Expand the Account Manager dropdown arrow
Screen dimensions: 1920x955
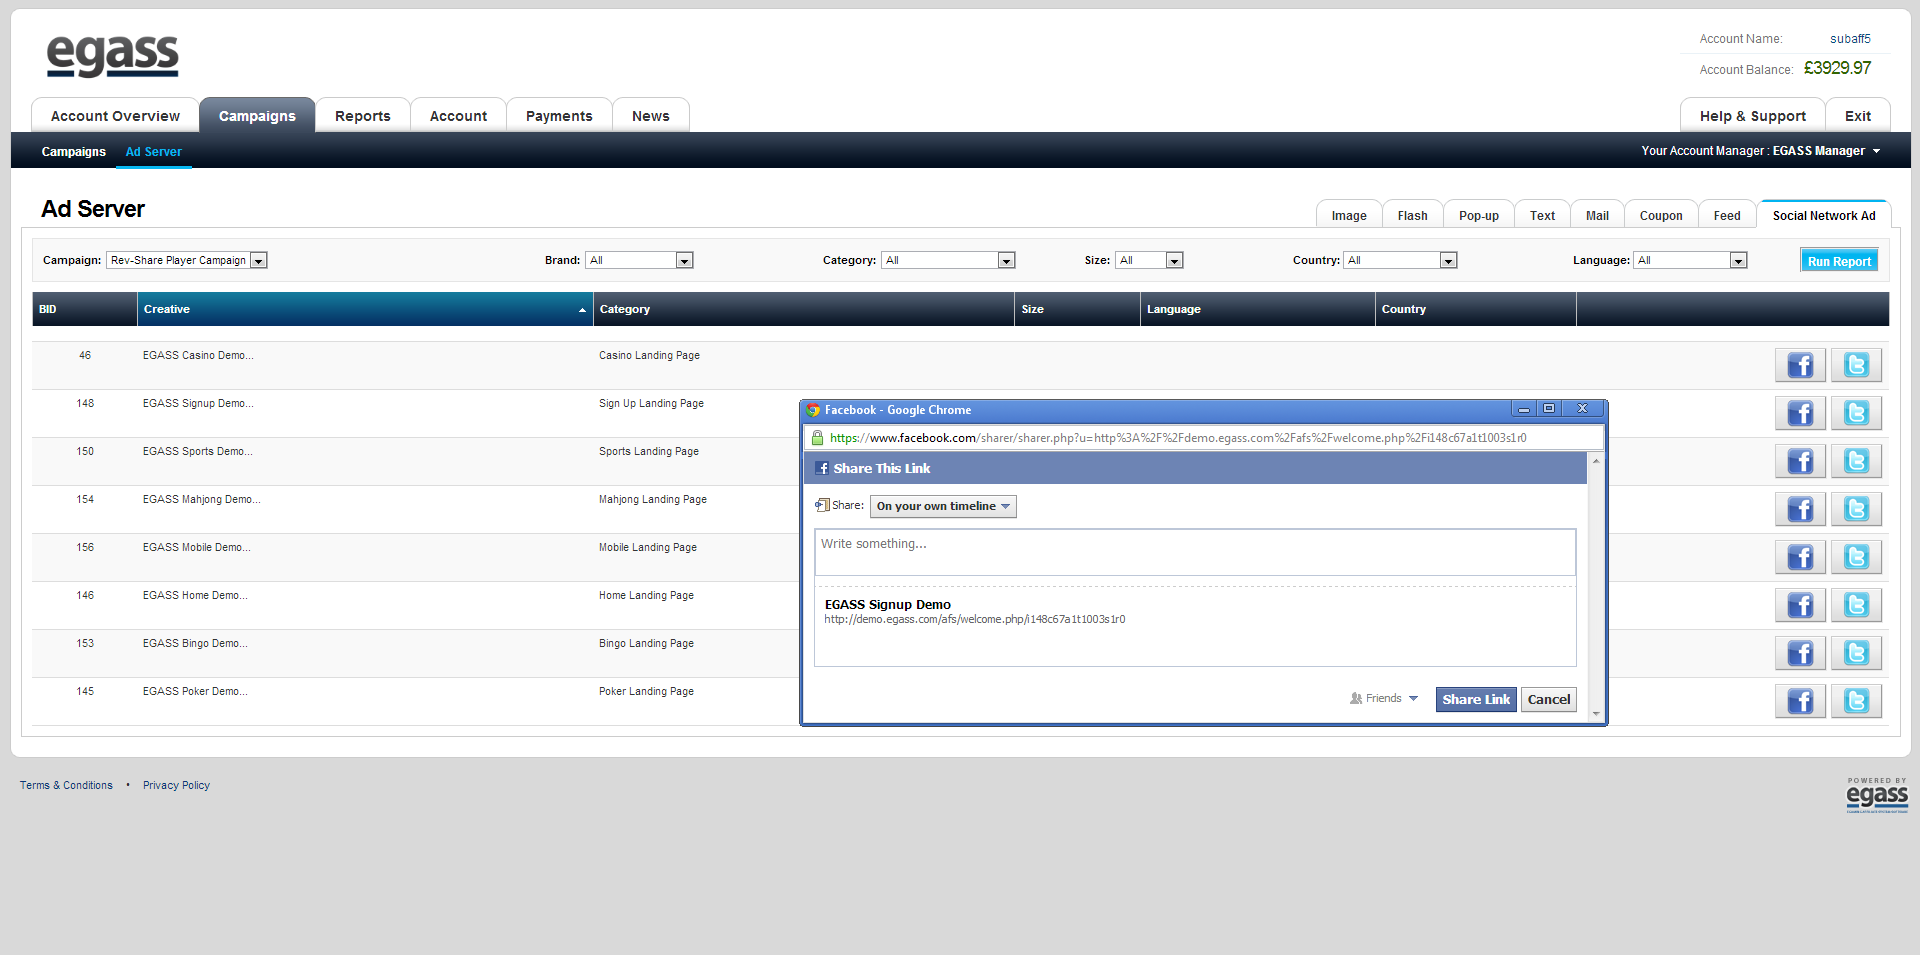pos(1876,151)
